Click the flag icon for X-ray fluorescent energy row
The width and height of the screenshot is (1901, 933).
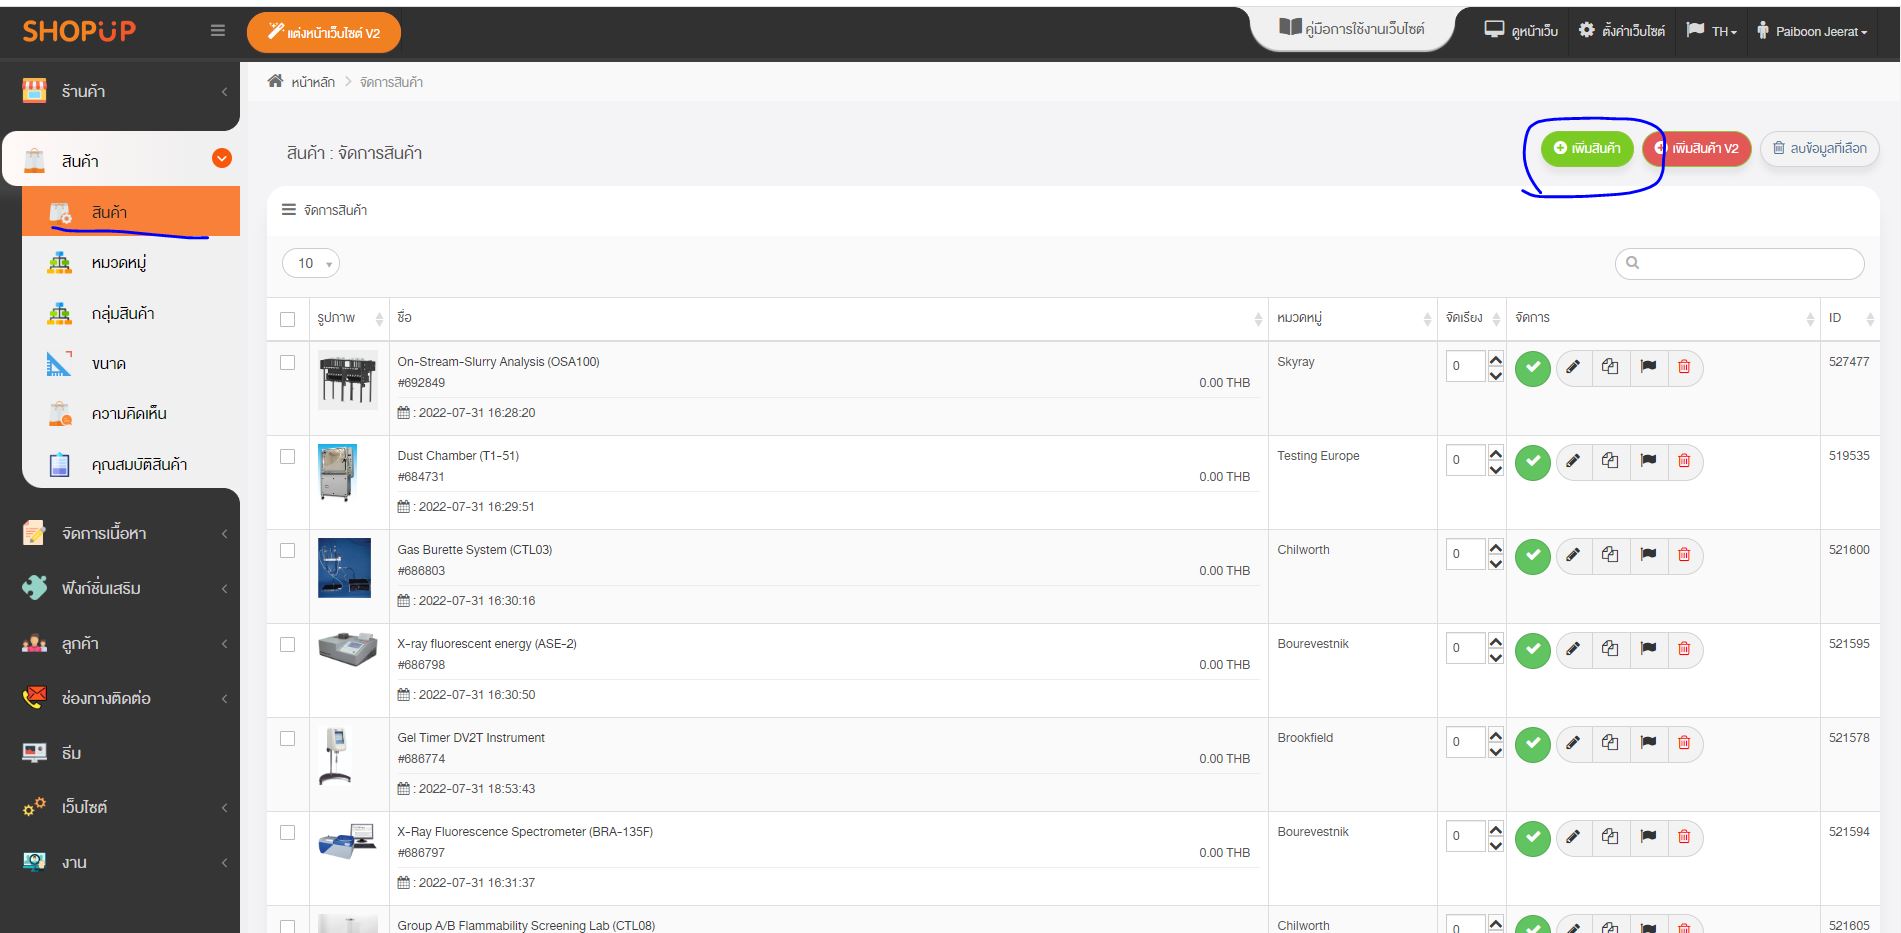(x=1648, y=649)
